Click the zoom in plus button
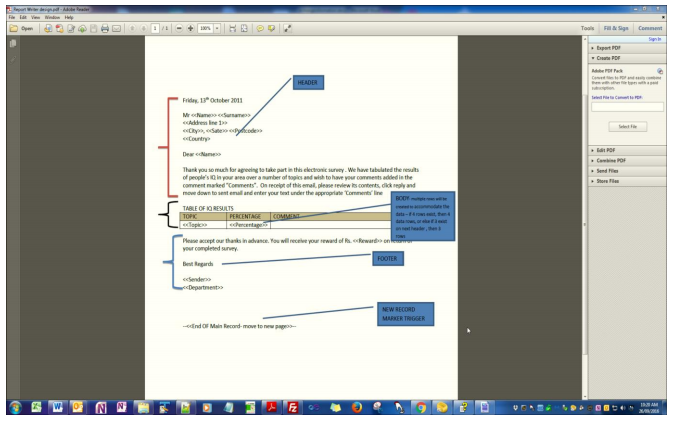 pyautogui.click(x=190, y=29)
